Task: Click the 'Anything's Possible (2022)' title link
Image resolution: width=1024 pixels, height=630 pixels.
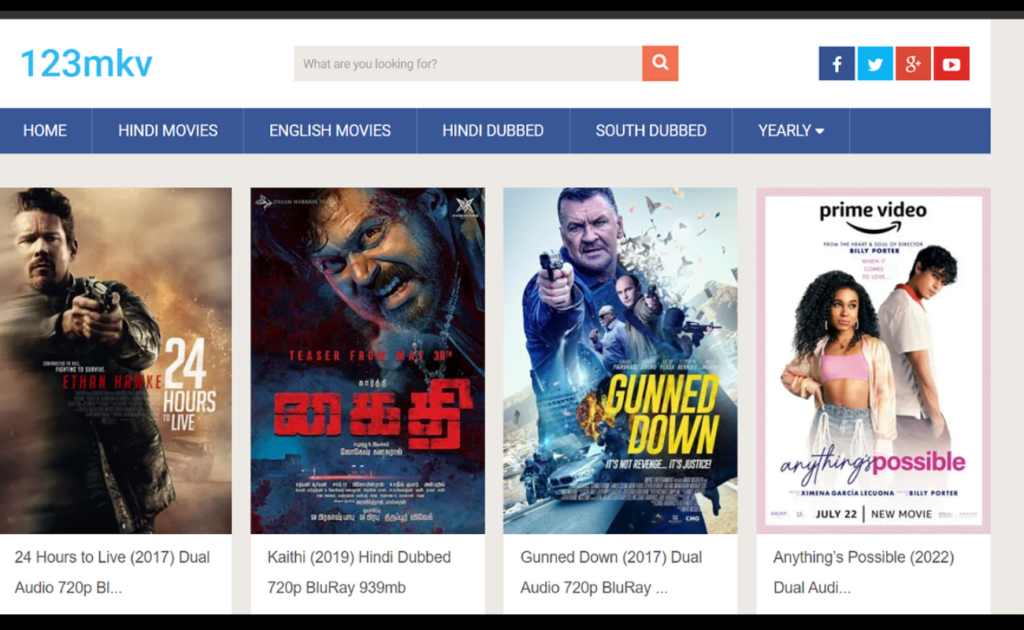Action: pyautogui.click(x=863, y=573)
